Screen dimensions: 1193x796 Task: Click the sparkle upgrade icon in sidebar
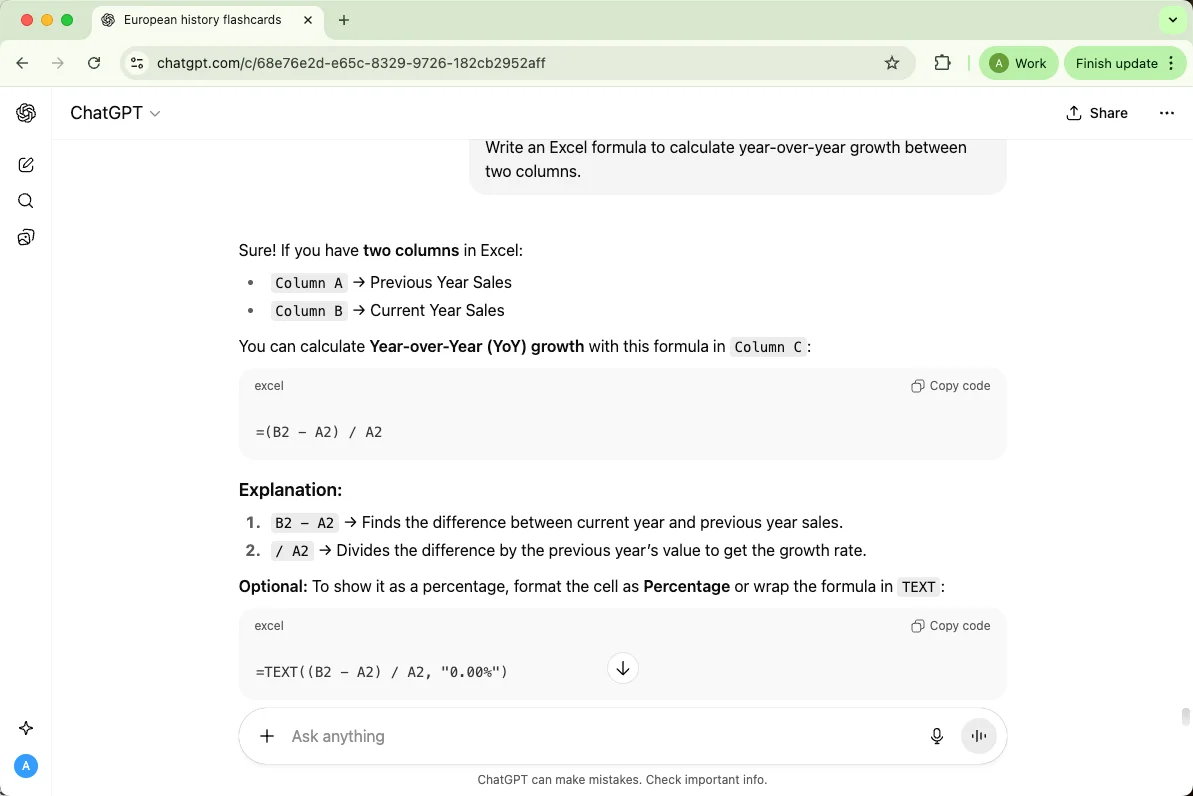[26, 728]
